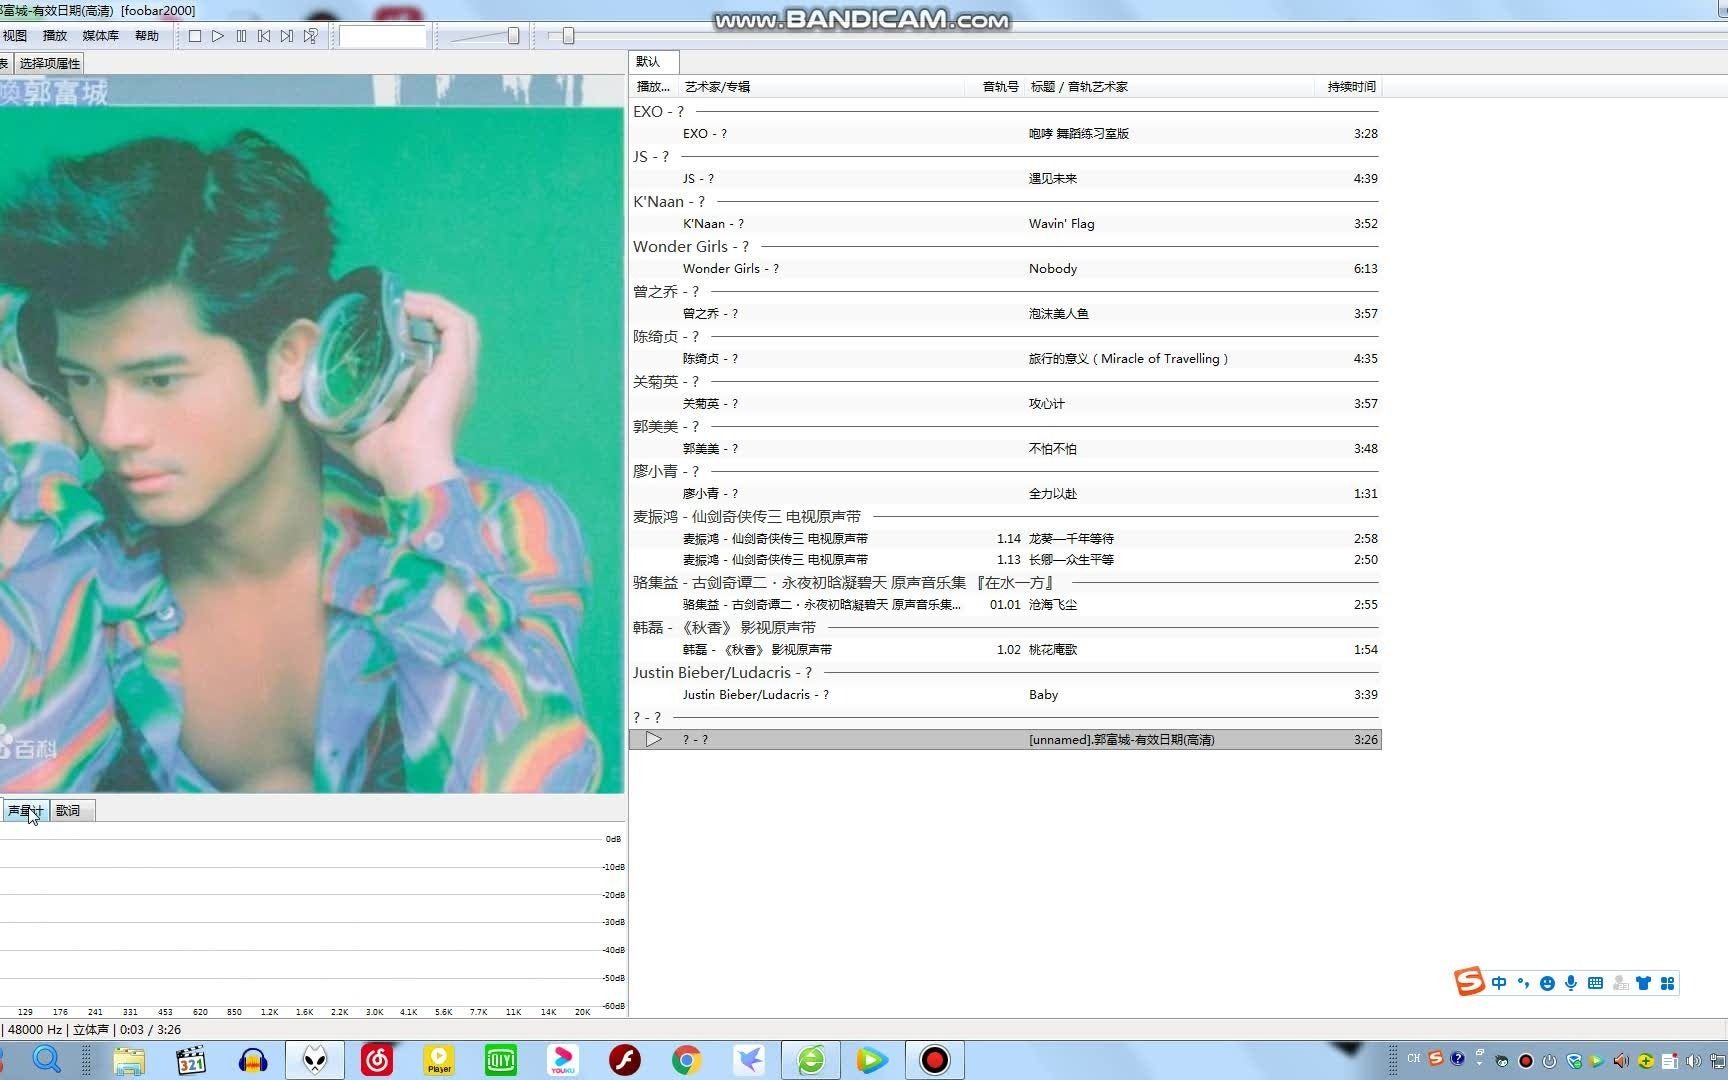Switch to the 歌词 lyrics tab
Viewport: 1728px width, 1080px height.
tap(73, 811)
